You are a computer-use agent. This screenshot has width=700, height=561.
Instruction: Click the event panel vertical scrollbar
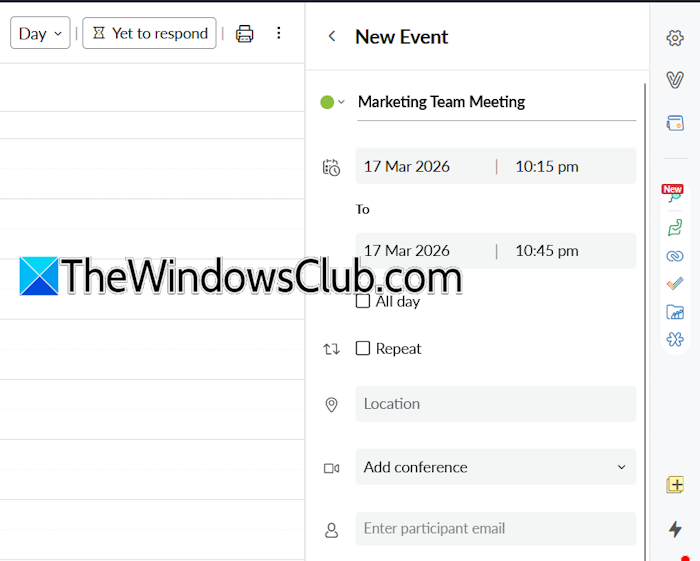tap(645, 321)
